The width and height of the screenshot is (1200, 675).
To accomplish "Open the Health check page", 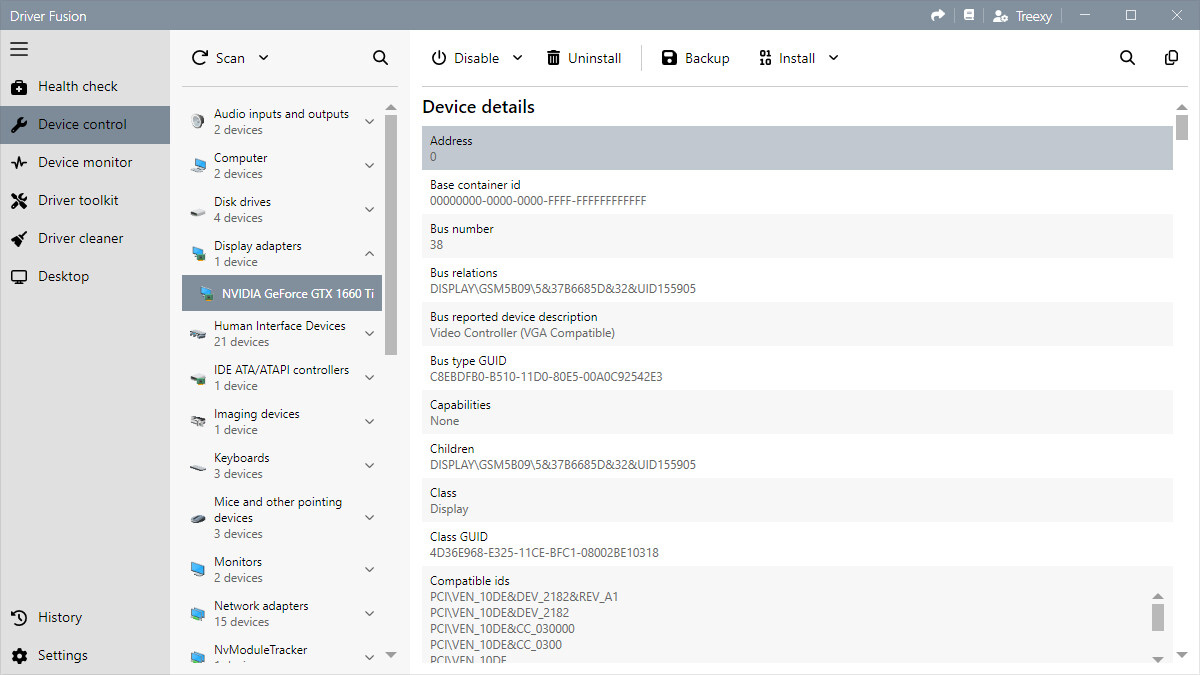I will click(x=77, y=87).
